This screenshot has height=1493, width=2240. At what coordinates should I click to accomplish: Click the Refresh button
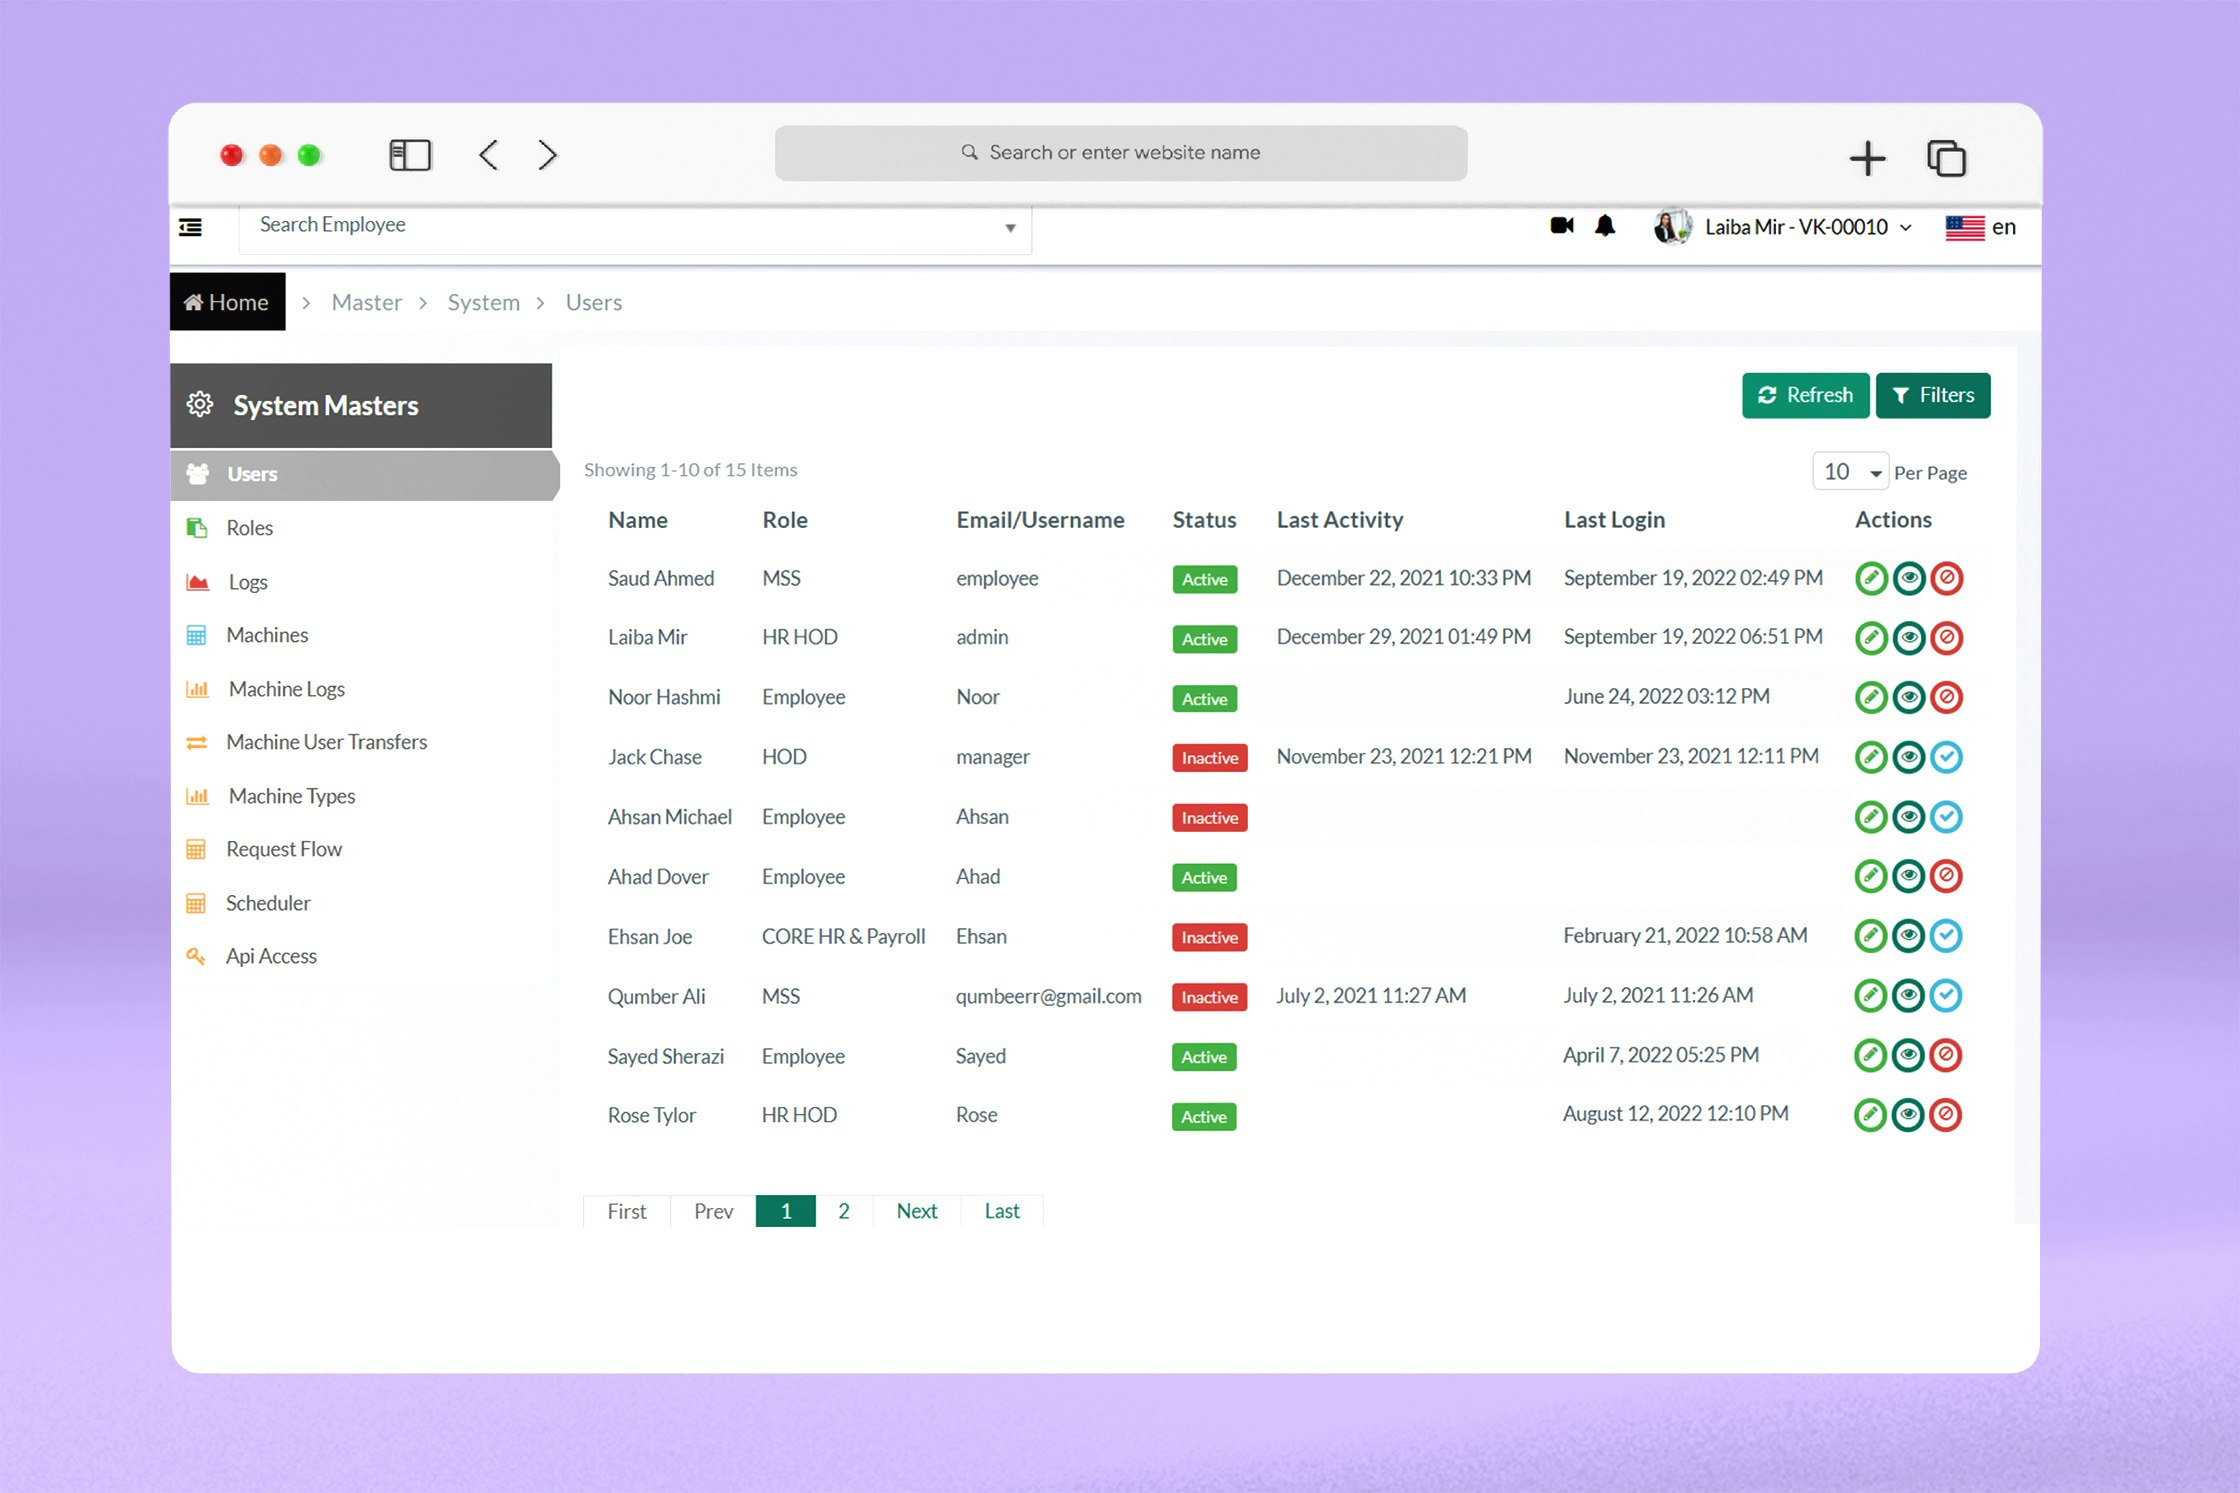click(x=1805, y=395)
